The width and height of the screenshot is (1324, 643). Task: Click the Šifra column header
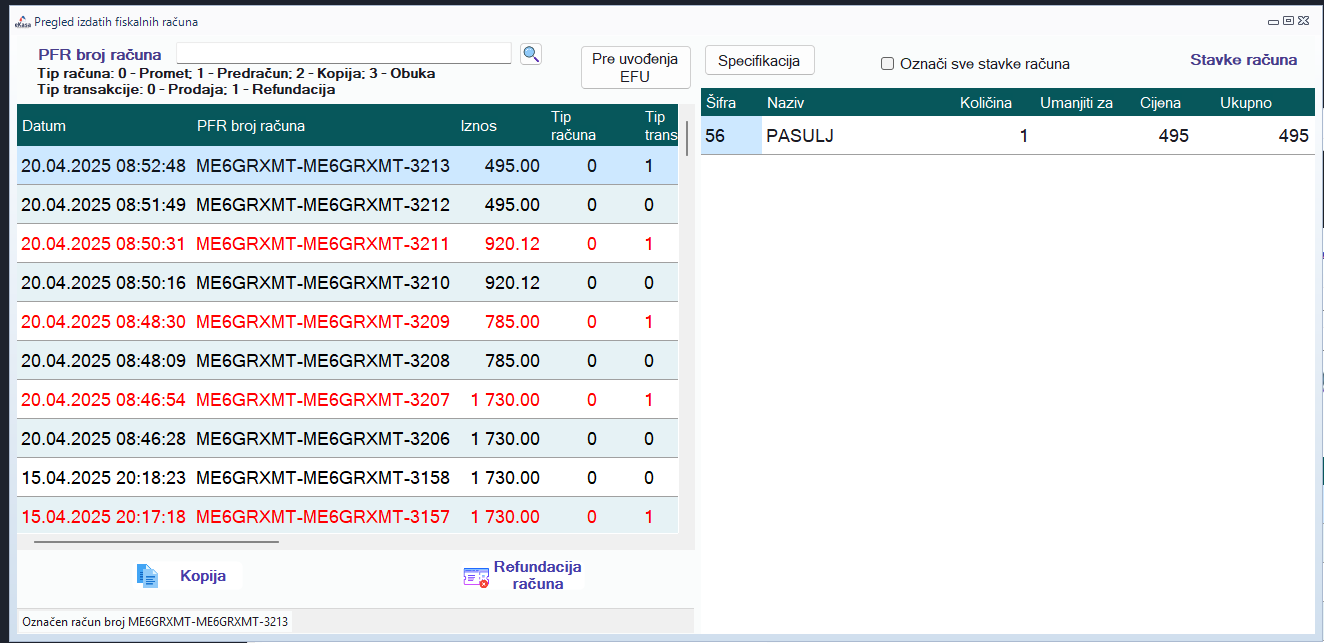[x=721, y=102]
